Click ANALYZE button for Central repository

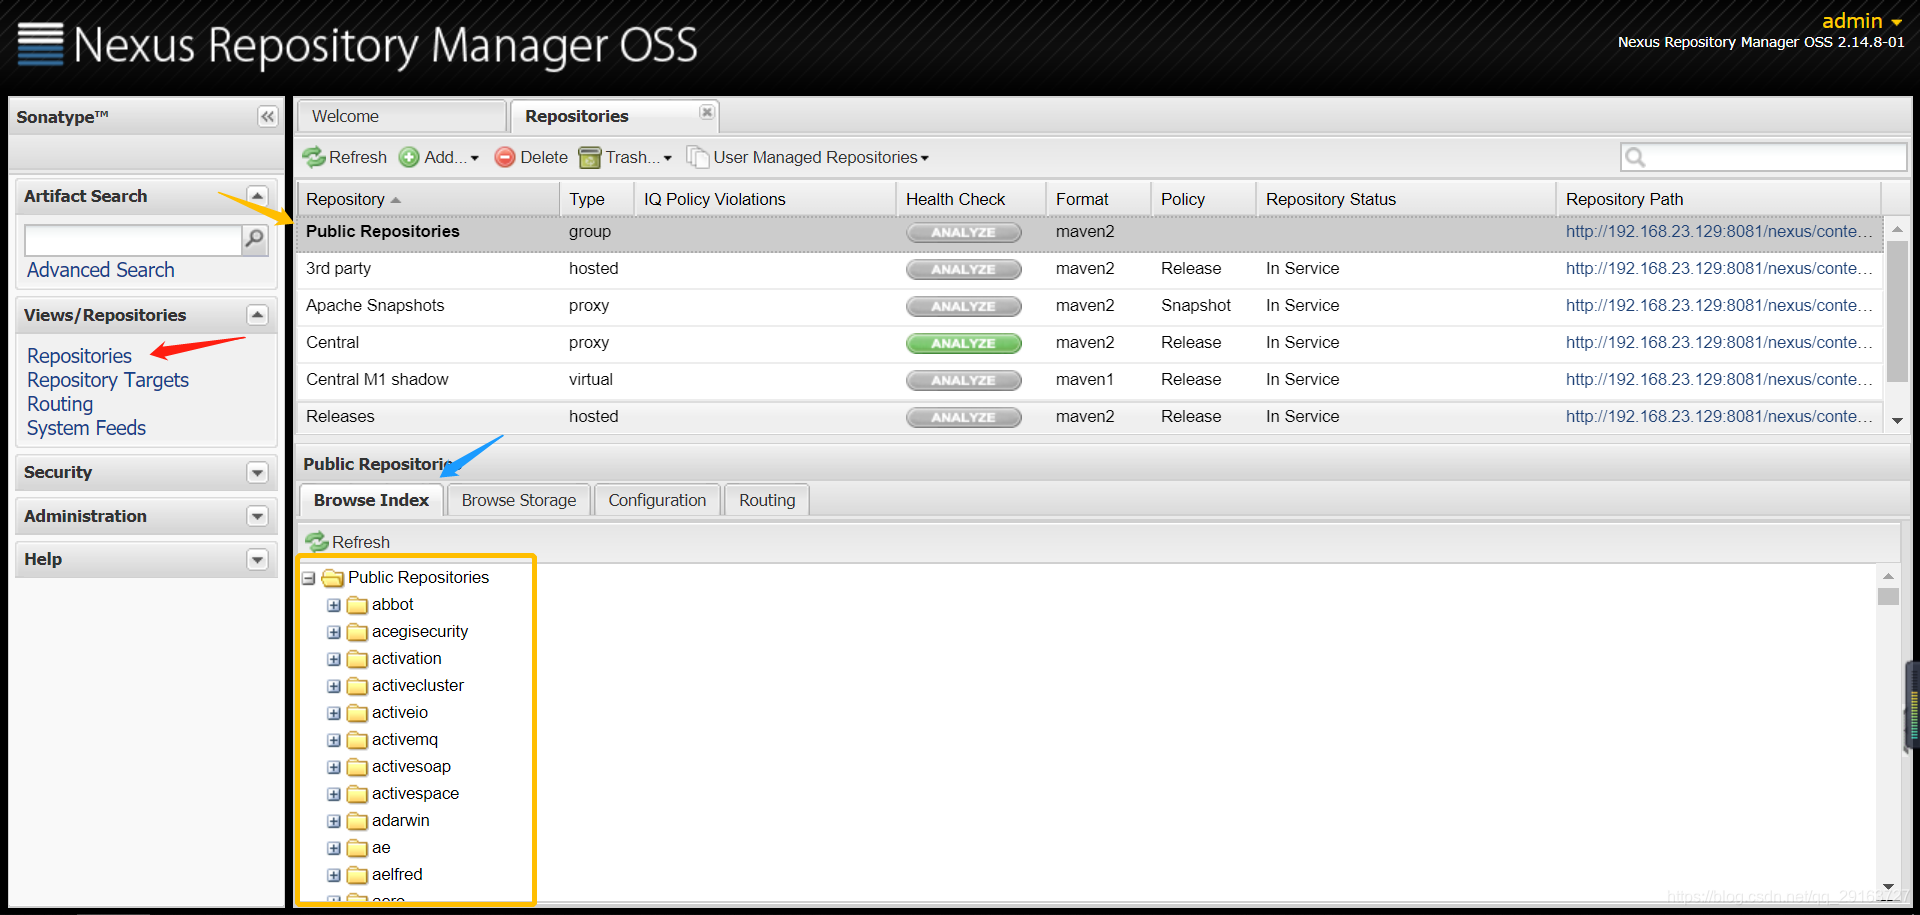(963, 343)
